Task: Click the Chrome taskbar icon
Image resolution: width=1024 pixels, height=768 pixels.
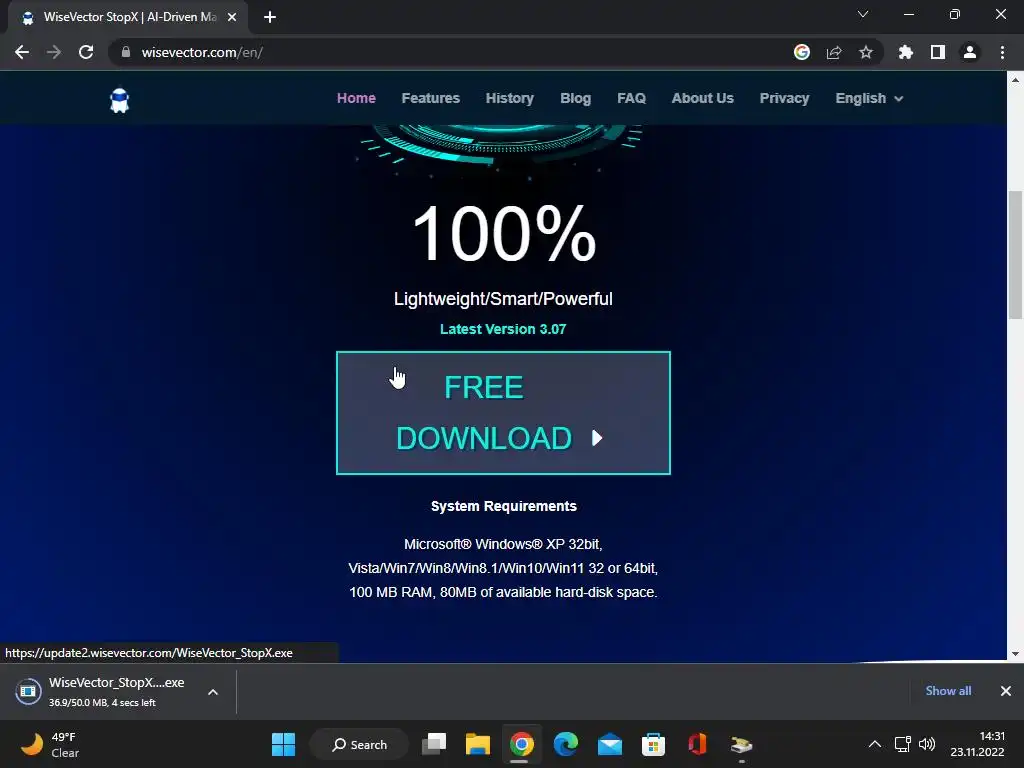Action: click(521, 744)
